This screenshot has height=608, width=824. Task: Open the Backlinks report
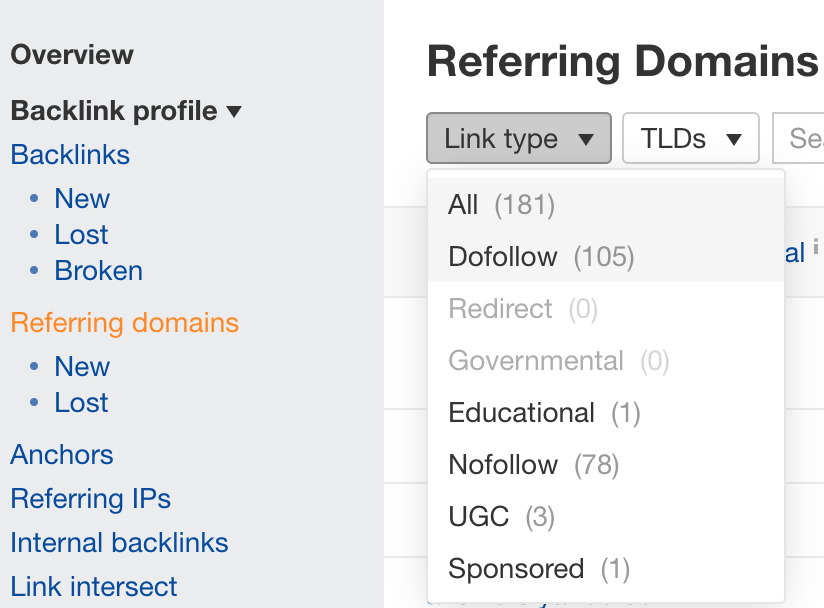(x=70, y=155)
